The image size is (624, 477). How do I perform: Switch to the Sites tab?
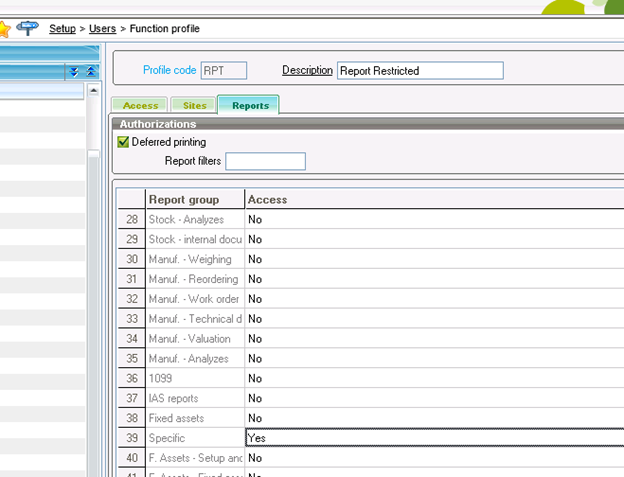click(194, 105)
